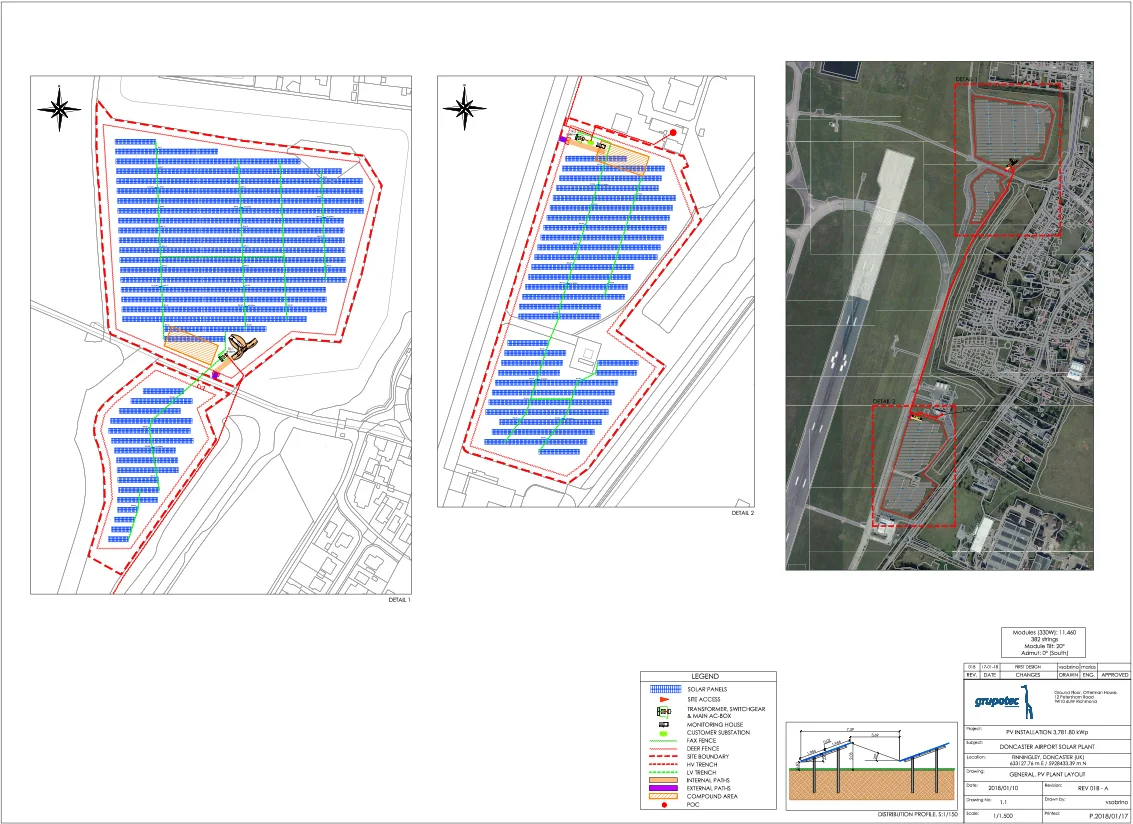This screenshot has height=824, width=1133.
Task: Click the 'FIRST DESIGN' revision entry
Action: tap(1028, 667)
